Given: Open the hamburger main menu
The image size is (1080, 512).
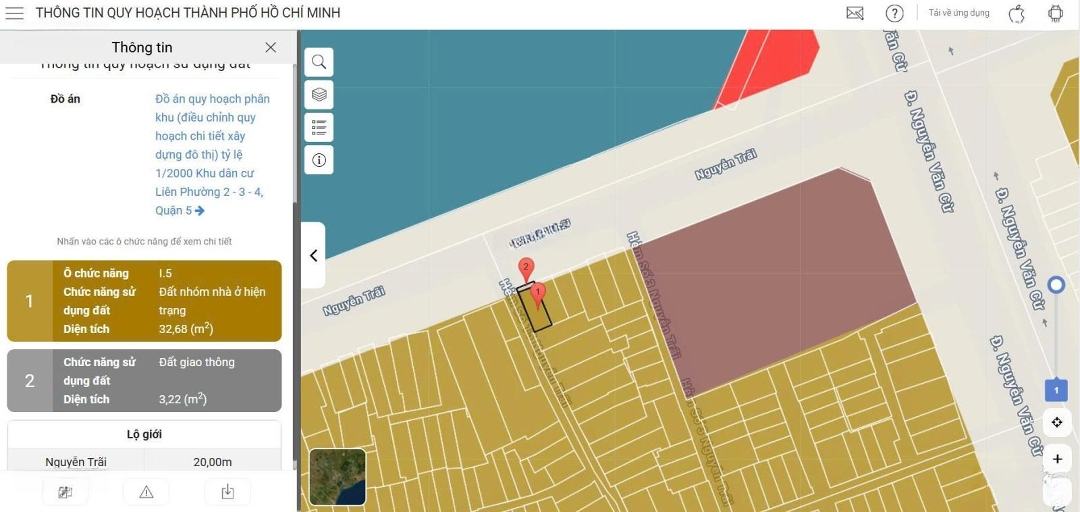Looking at the screenshot, I should coord(15,13).
